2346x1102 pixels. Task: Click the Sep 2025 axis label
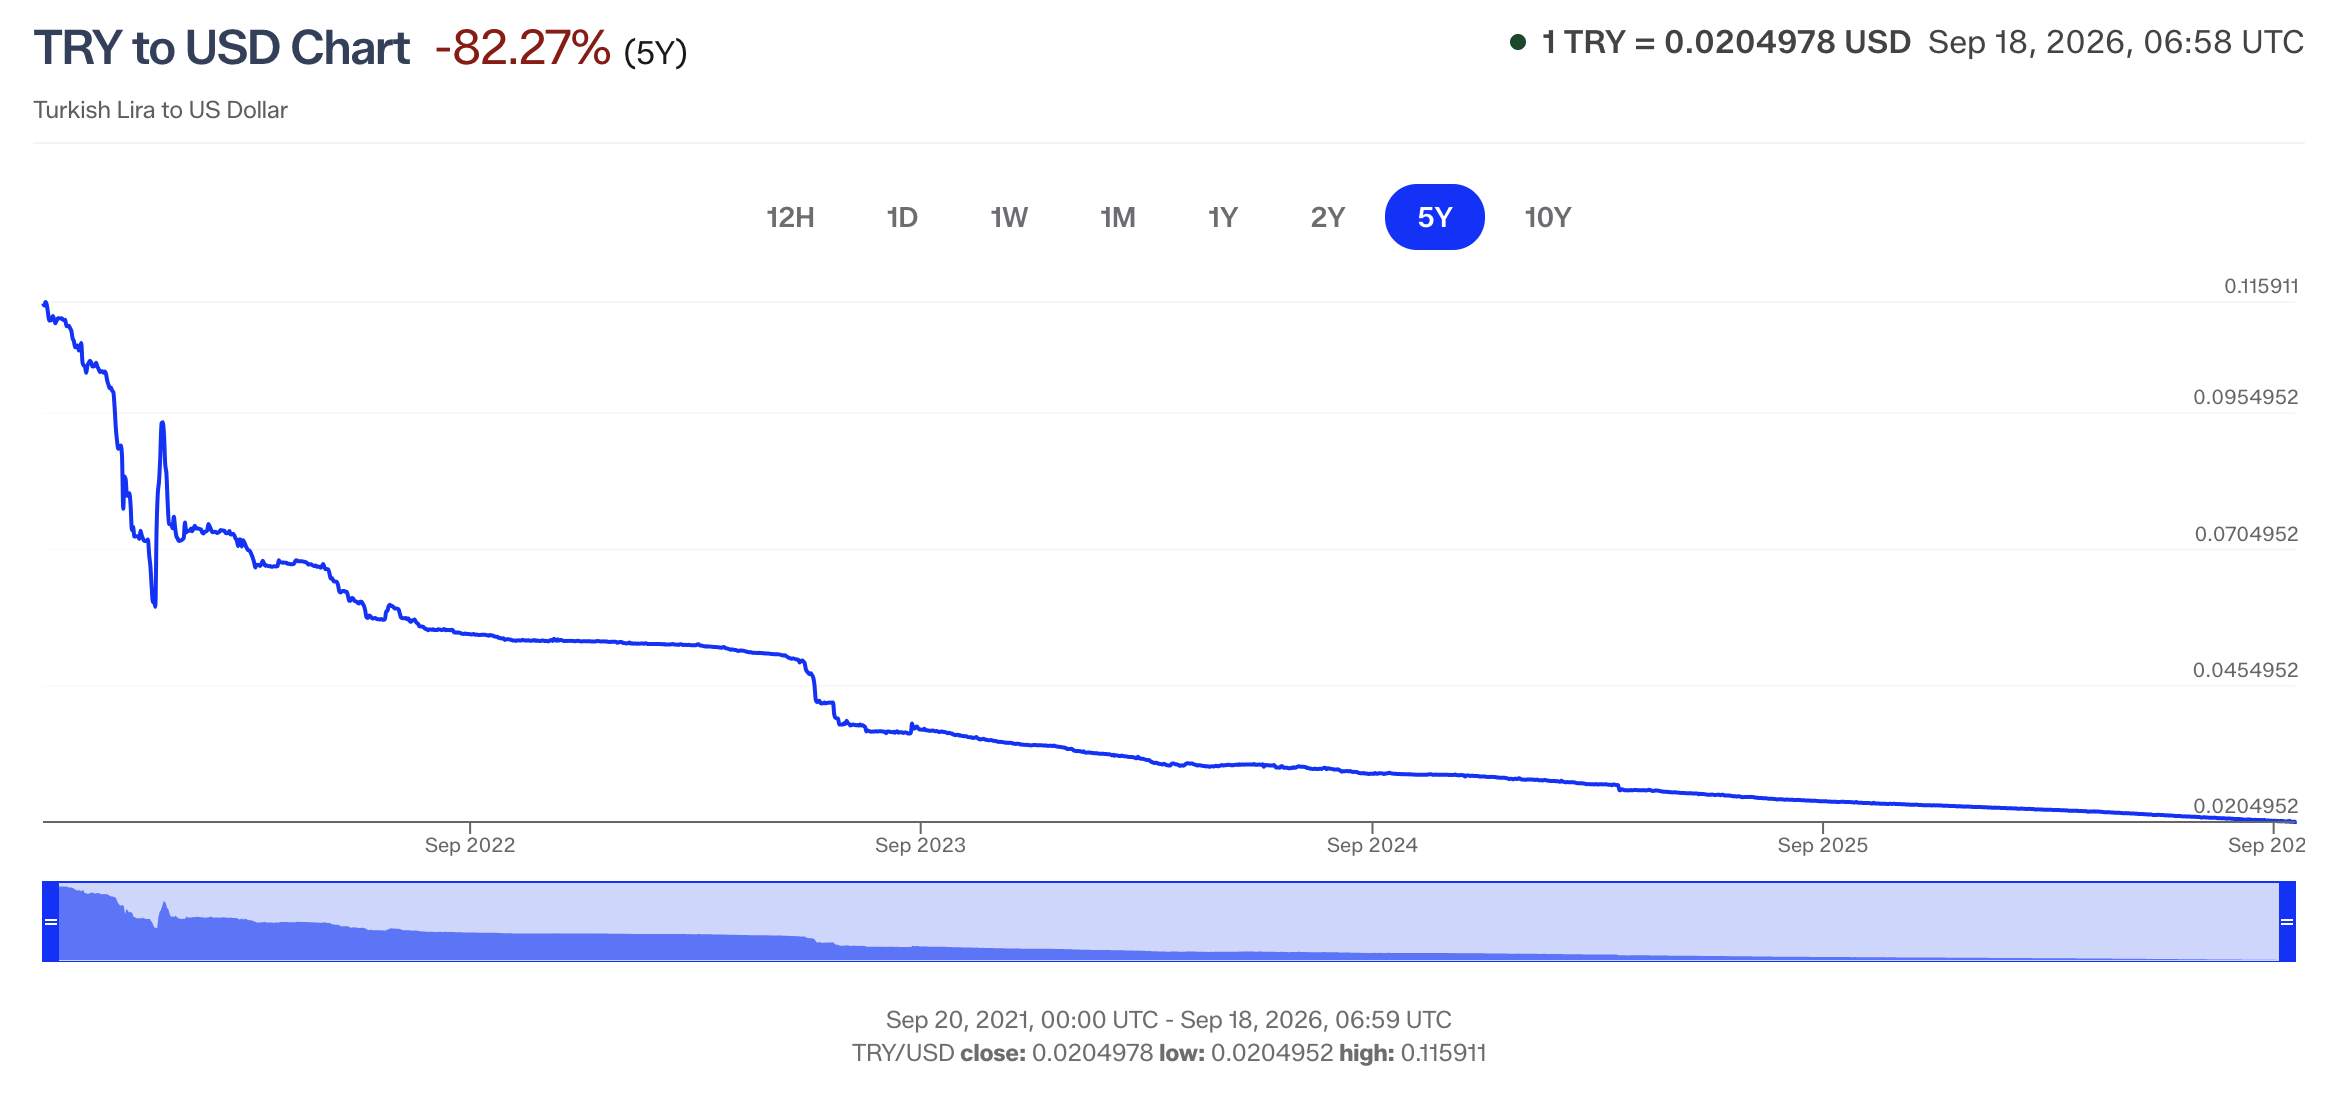coord(1823,845)
